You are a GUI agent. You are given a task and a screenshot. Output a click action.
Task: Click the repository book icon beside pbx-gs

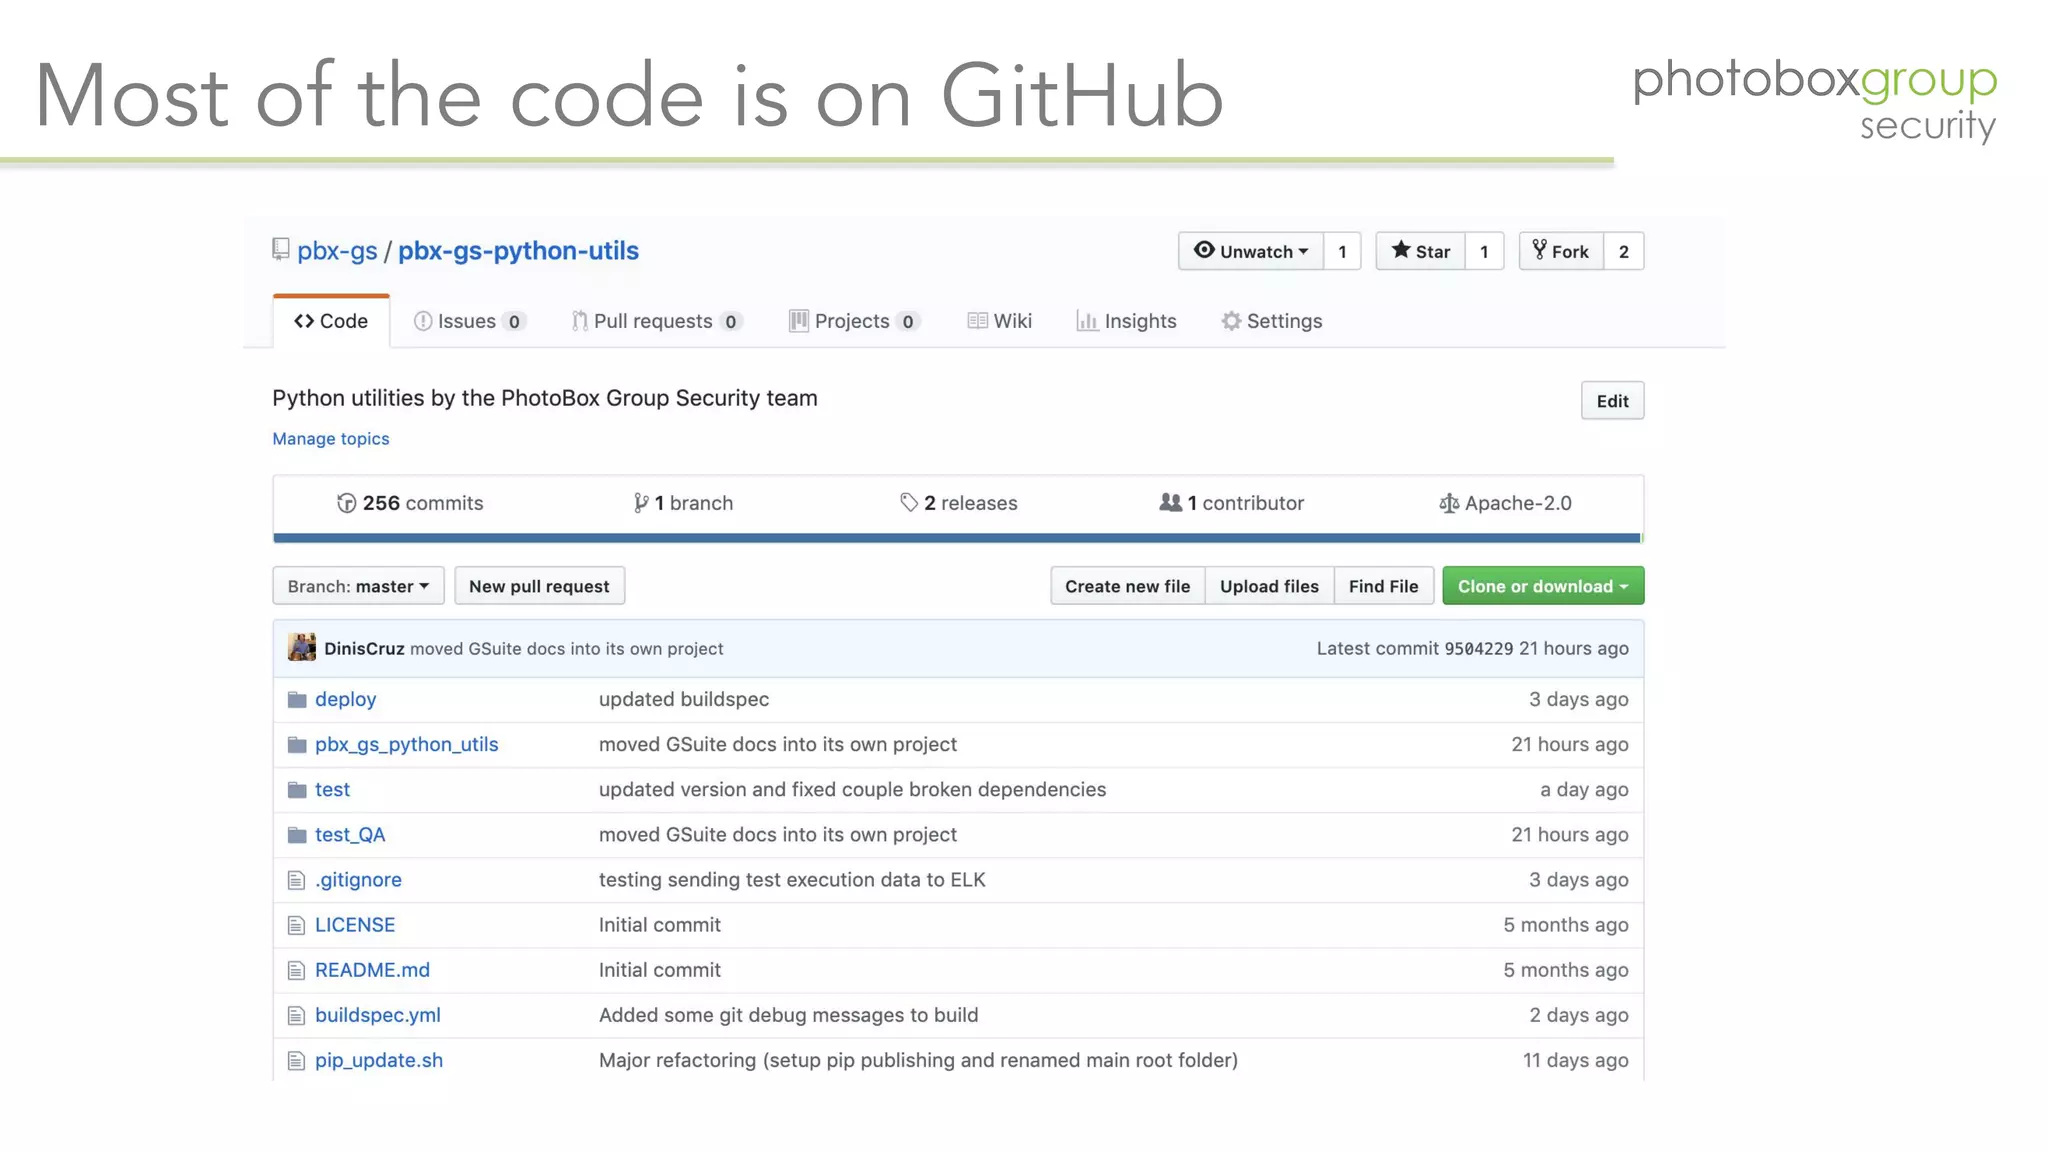(x=281, y=250)
